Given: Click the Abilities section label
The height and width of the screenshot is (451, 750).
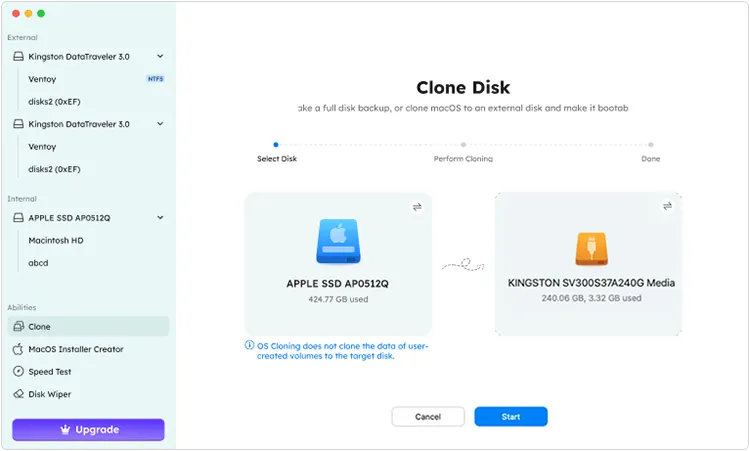Looking at the screenshot, I should [22, 307].
